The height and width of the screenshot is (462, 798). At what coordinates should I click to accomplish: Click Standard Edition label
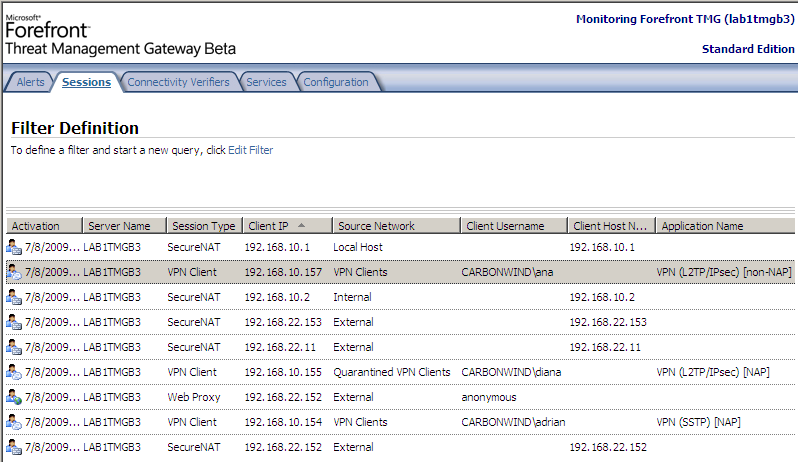point(748,49)
